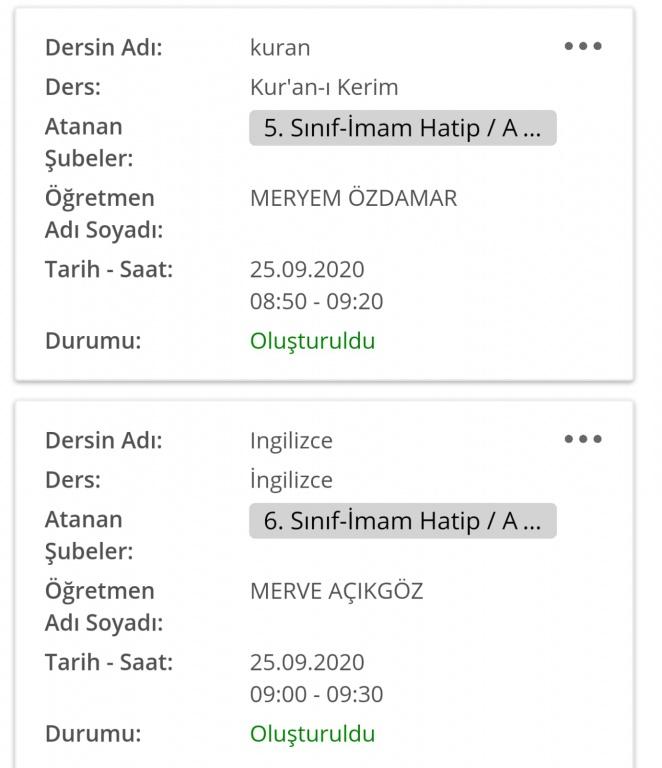Click the course name "İngilizce" beside Ders

coord(291,480)
